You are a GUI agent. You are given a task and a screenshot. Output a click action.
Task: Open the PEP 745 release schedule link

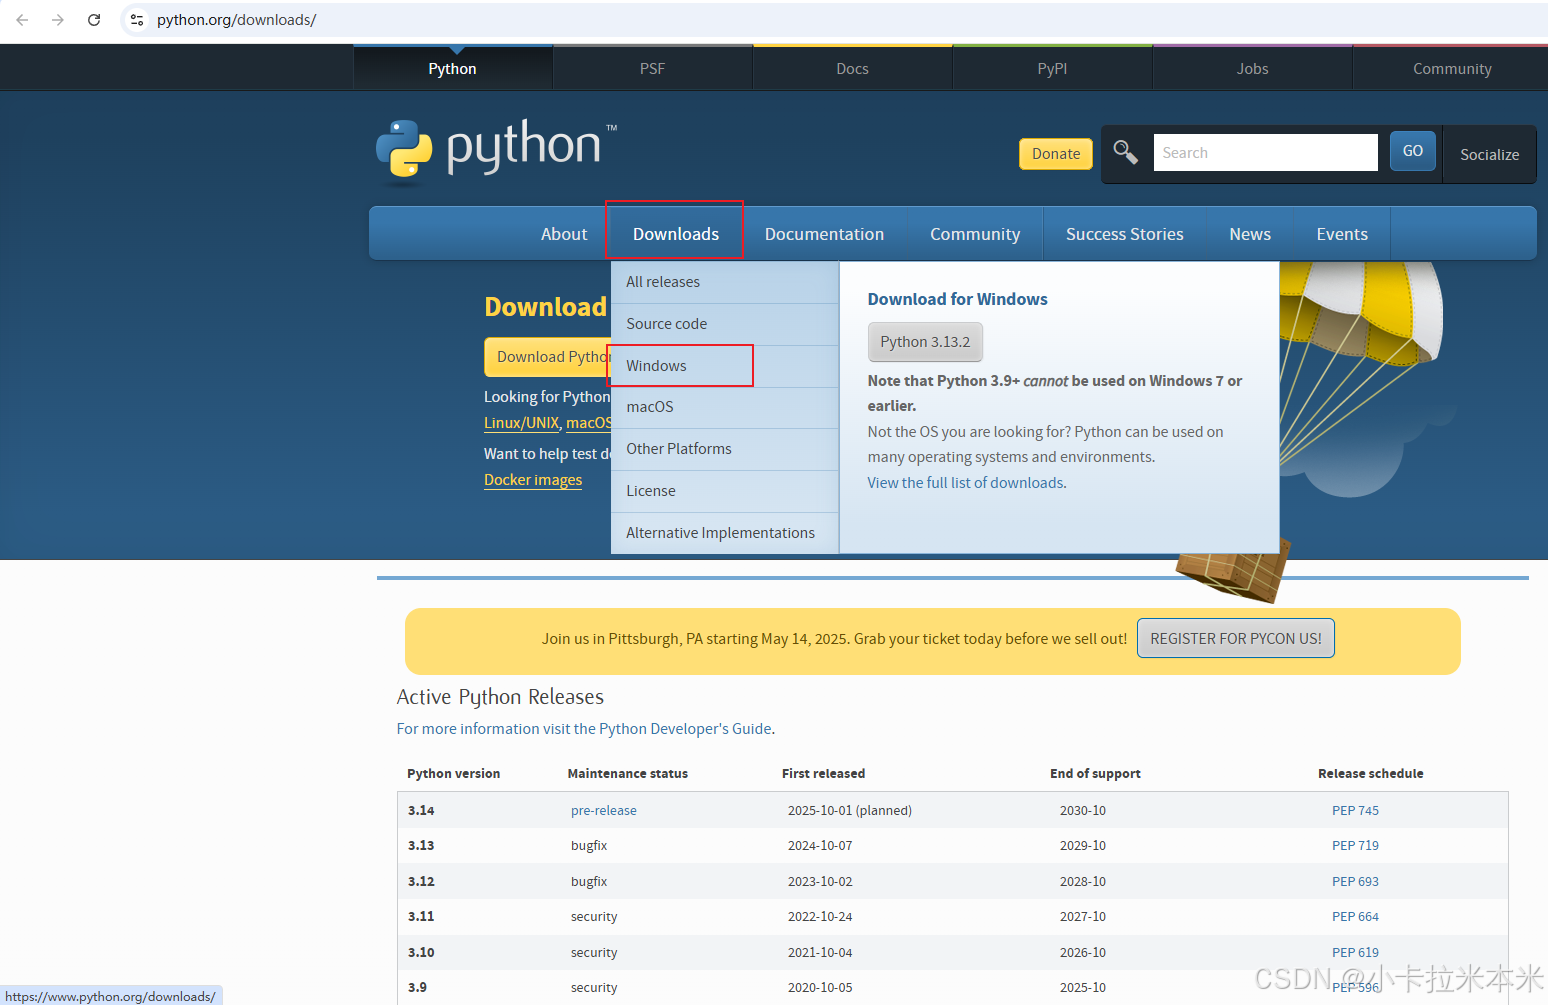tap(1355, 811)
